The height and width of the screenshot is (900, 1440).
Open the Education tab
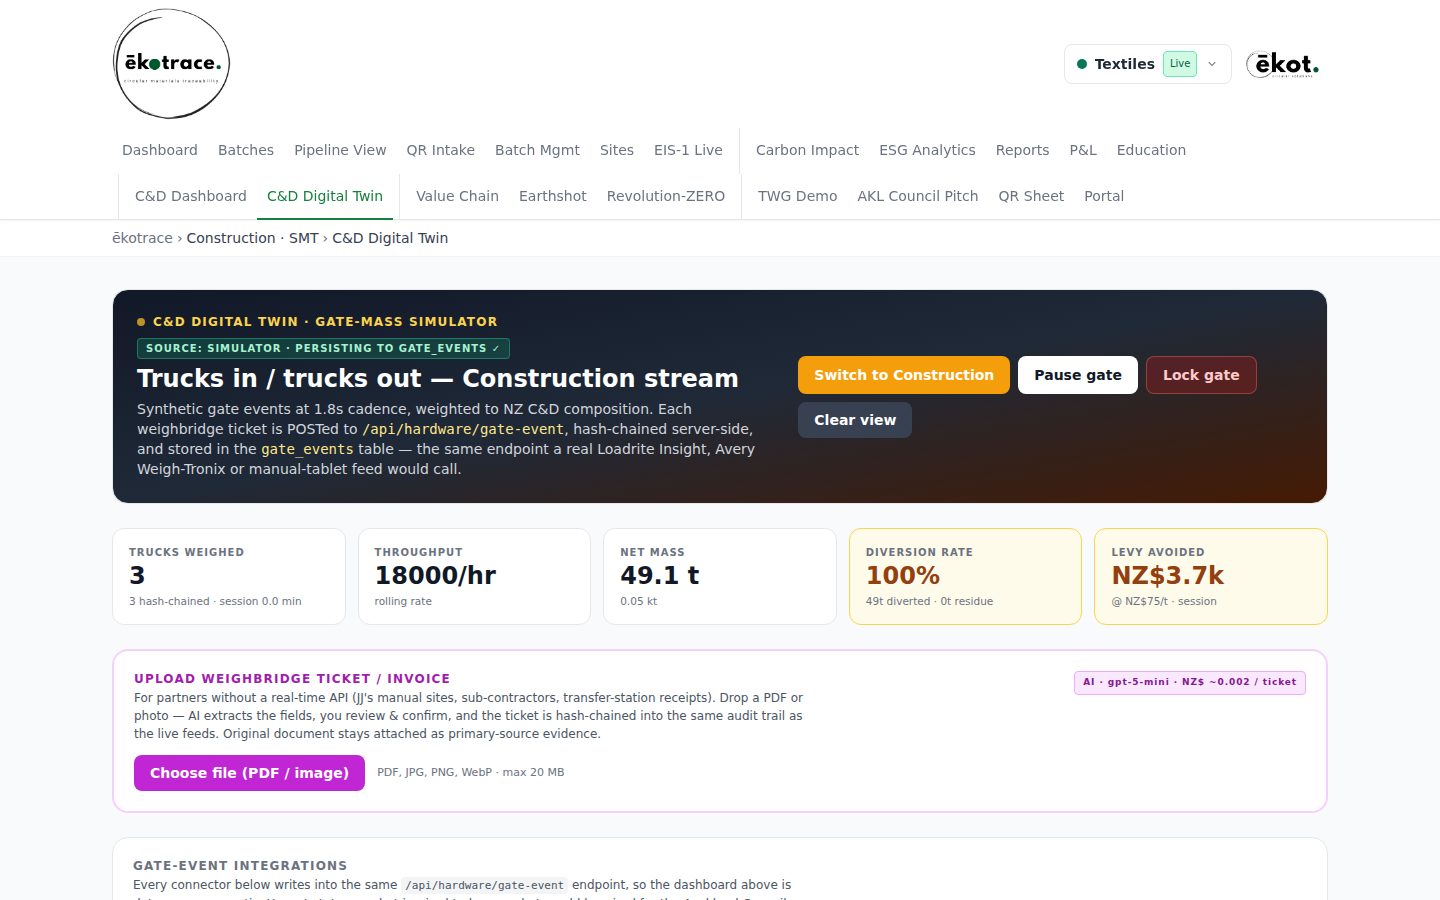pos(1151,150)
